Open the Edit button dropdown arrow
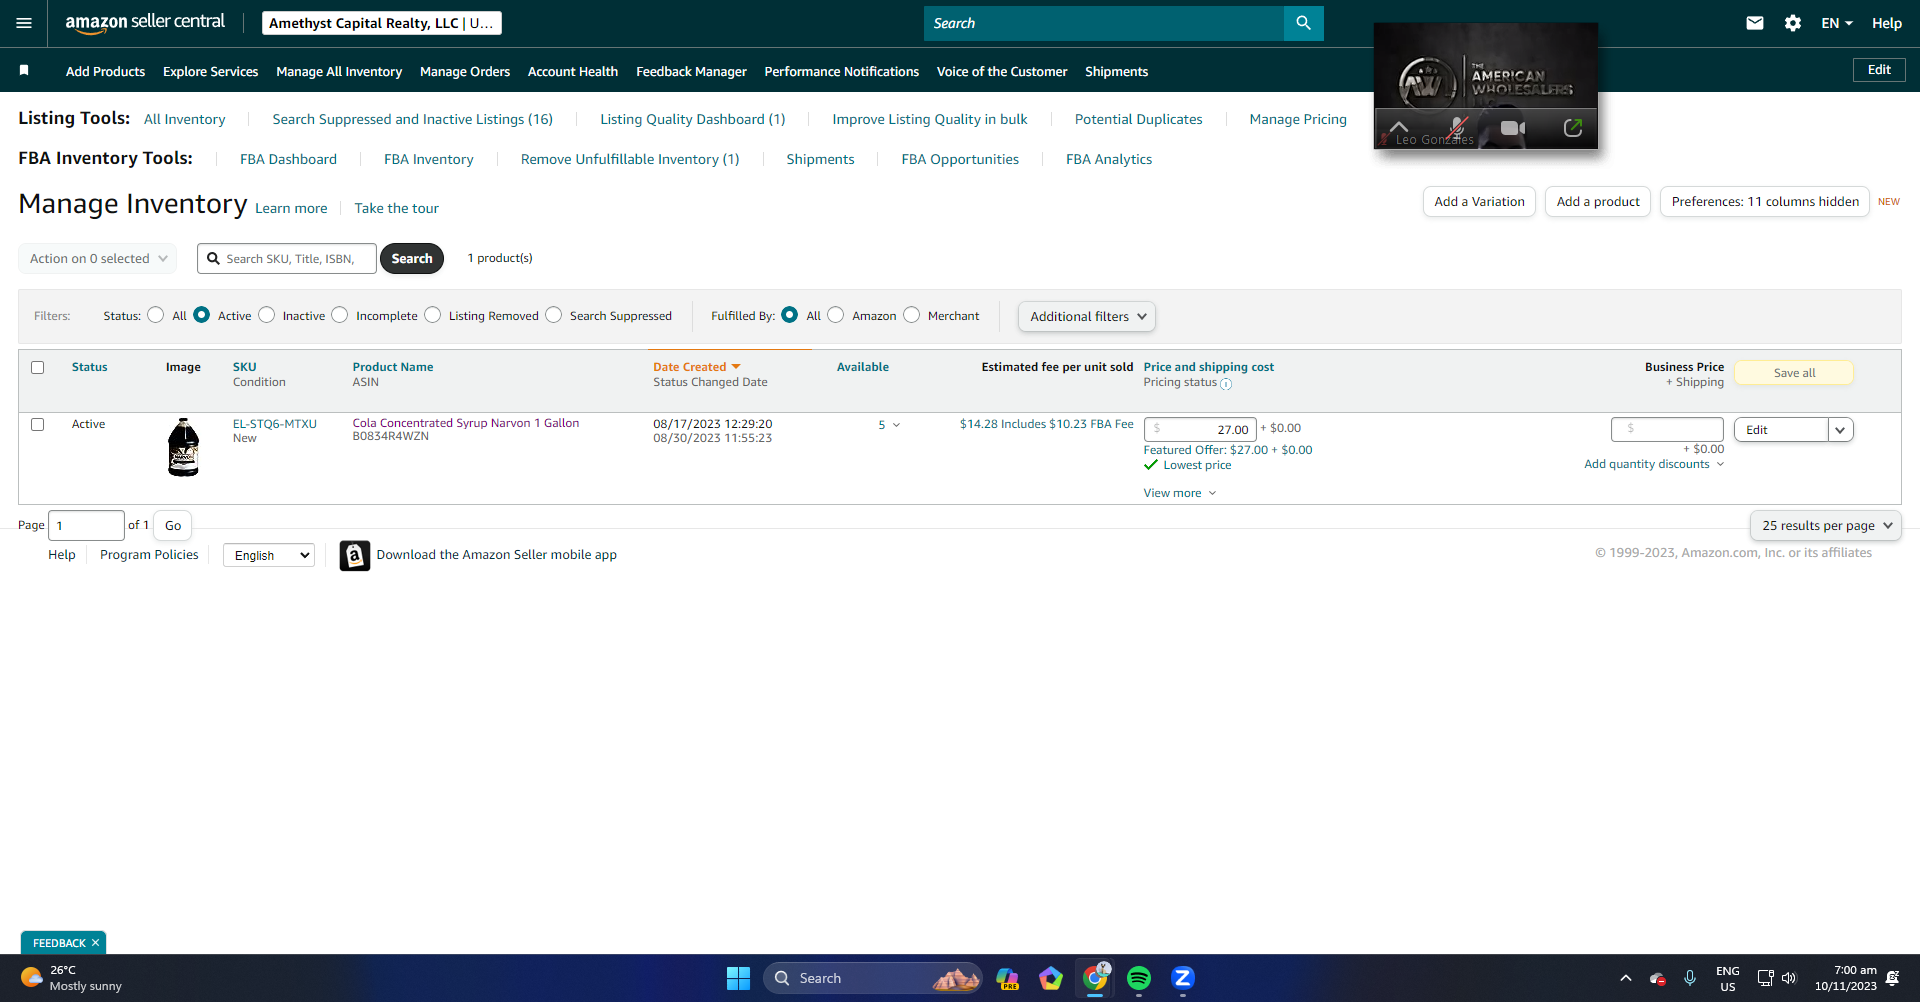Viewport: 1920px width, 1002px height. (x=1840, y=430)
